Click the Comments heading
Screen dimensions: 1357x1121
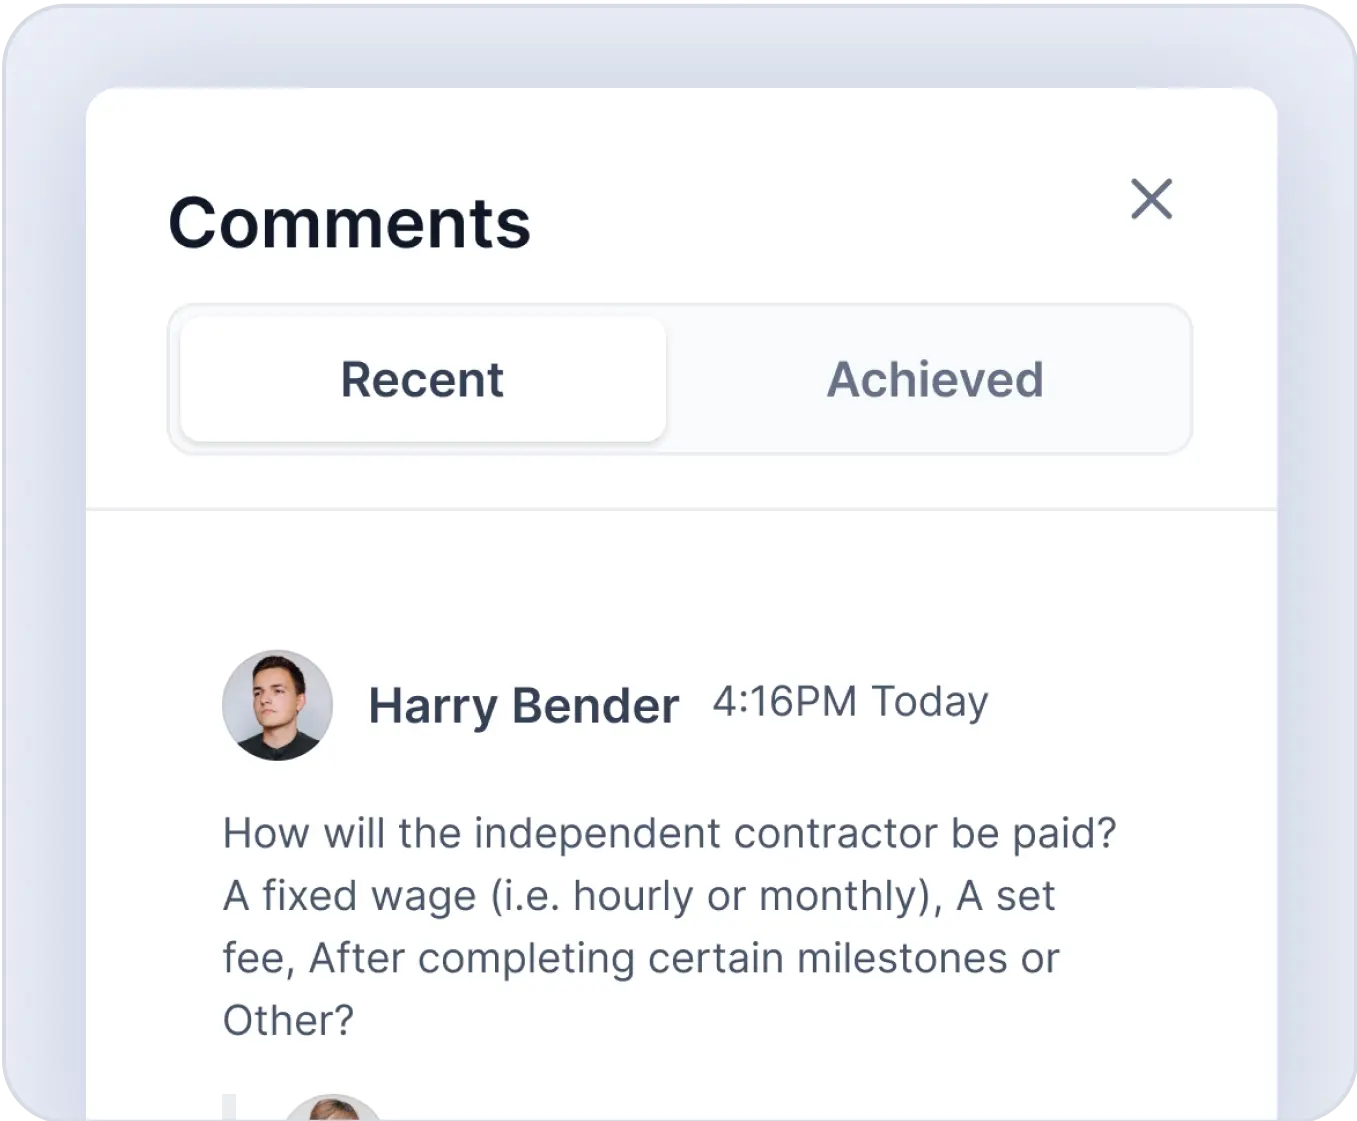[350, 222]
